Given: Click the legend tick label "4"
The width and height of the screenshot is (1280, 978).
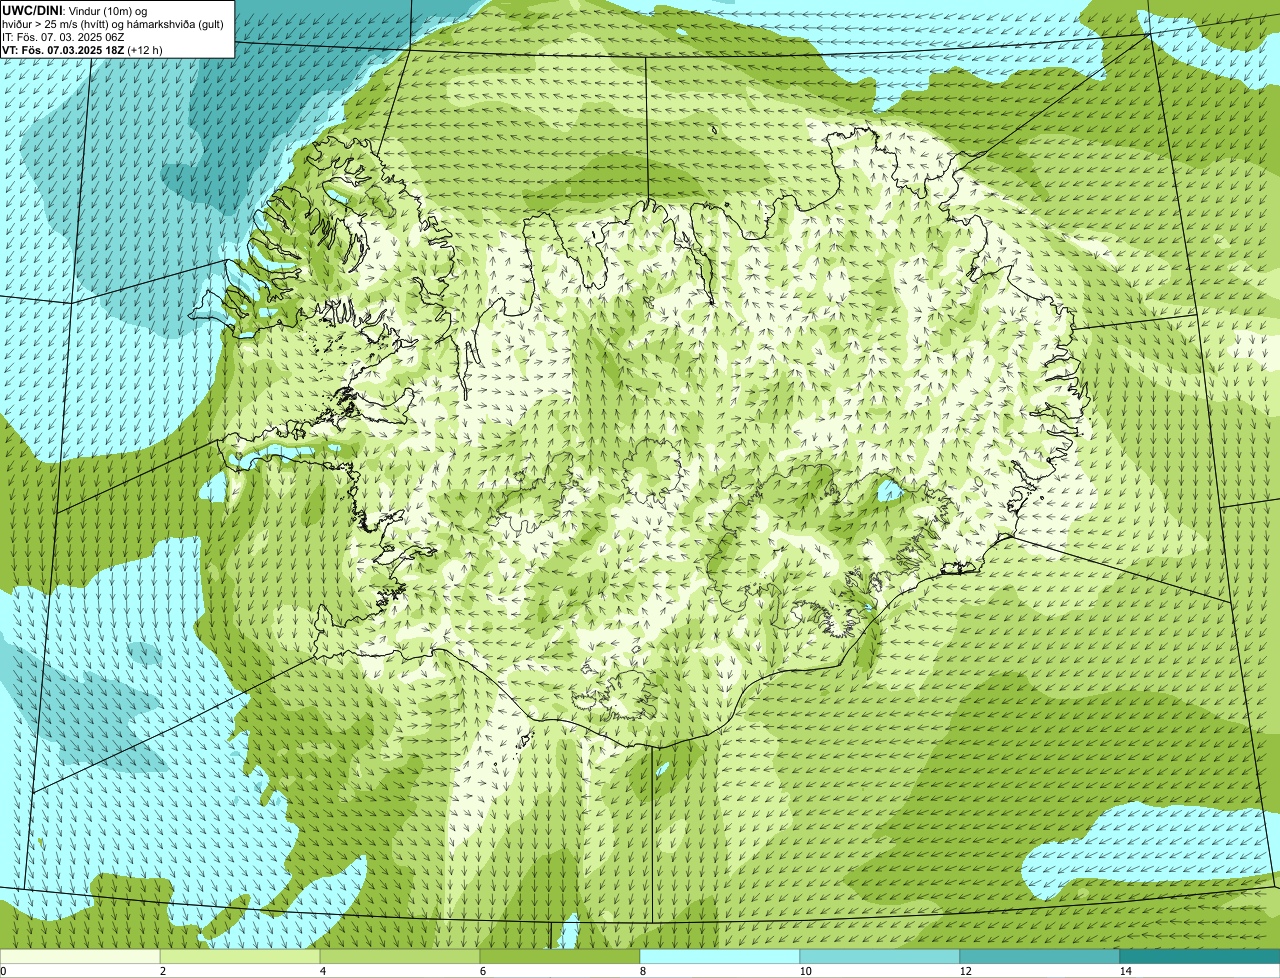Looking at the screenshot, I should point(321,971).
